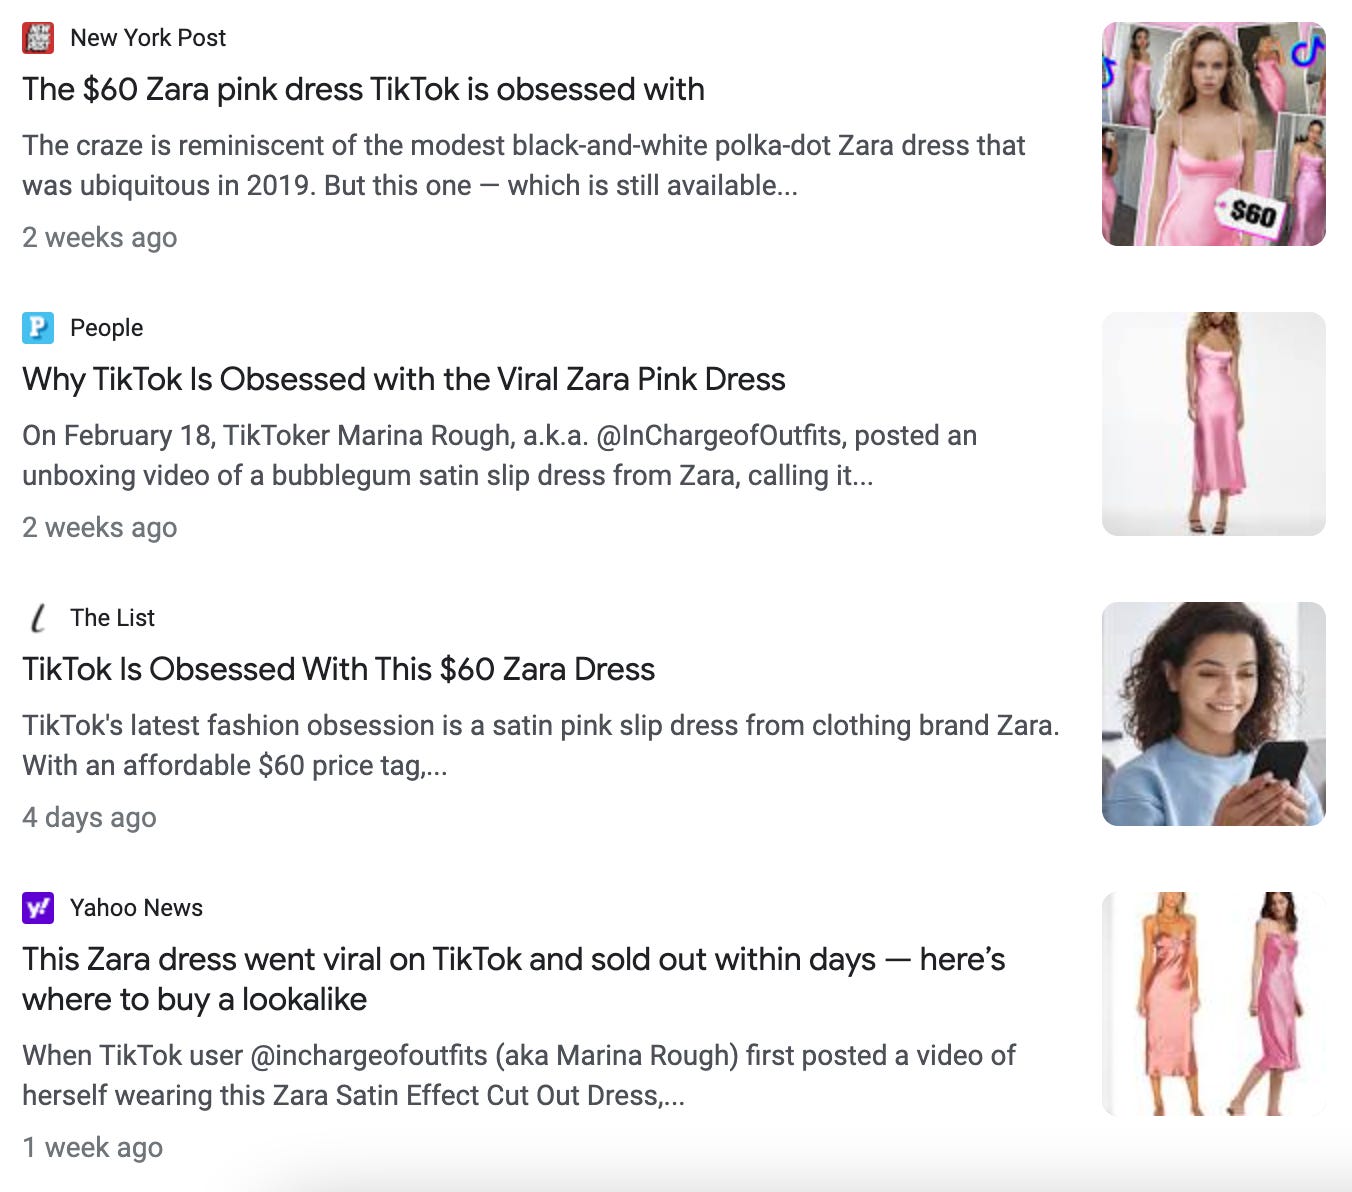Click the People source name
1352x1192 pixels.
[x=106, y=328]
